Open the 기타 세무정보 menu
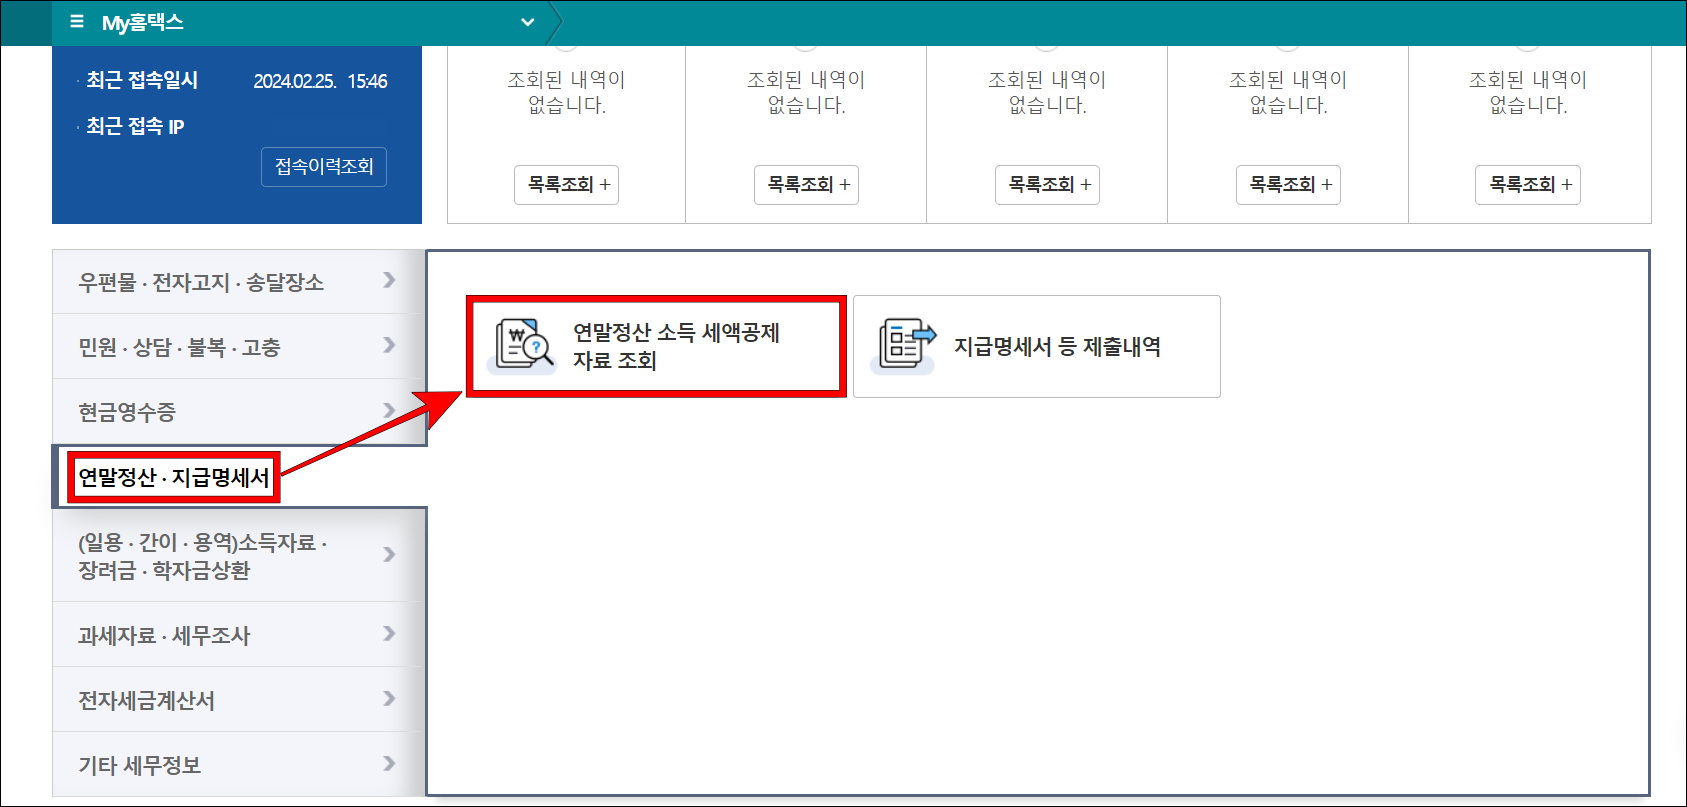Viewport: 1687px width, 807px height. pyautogui.click(x=239, y=765)
